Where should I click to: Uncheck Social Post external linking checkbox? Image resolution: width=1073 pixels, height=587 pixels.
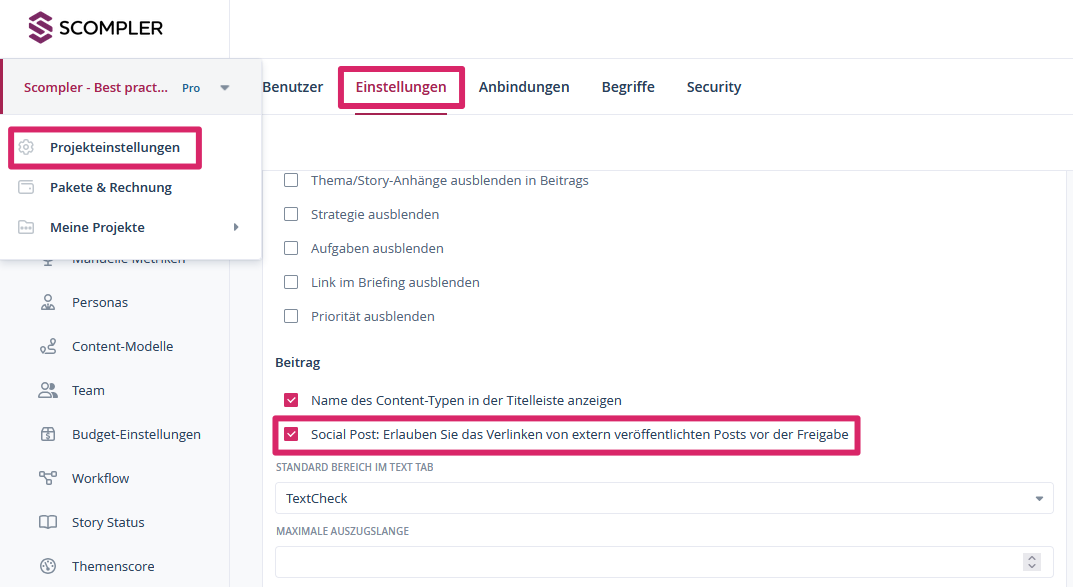pyautogui.click(x=291, y=434)
